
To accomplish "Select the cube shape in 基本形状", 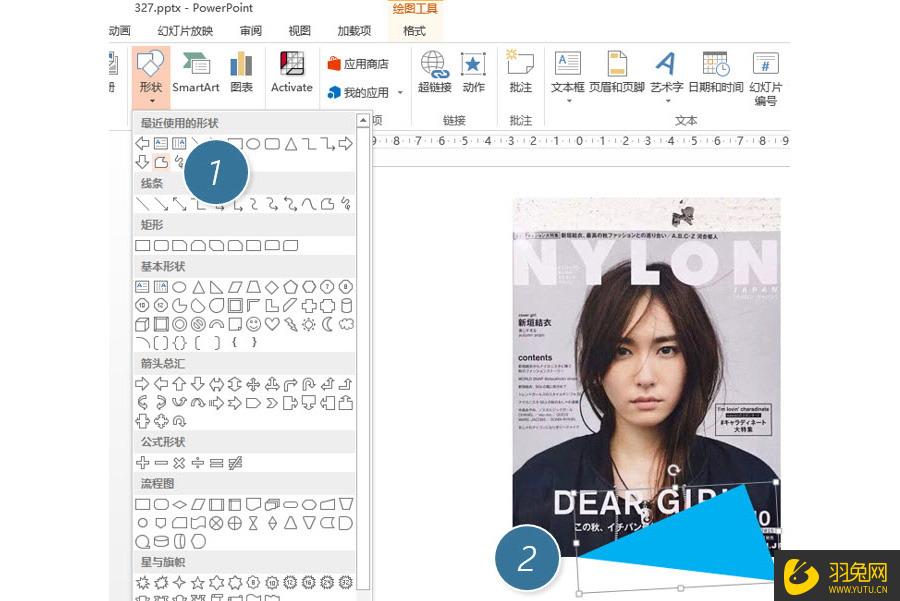I will pyautogui.click(x=142, y=324).
